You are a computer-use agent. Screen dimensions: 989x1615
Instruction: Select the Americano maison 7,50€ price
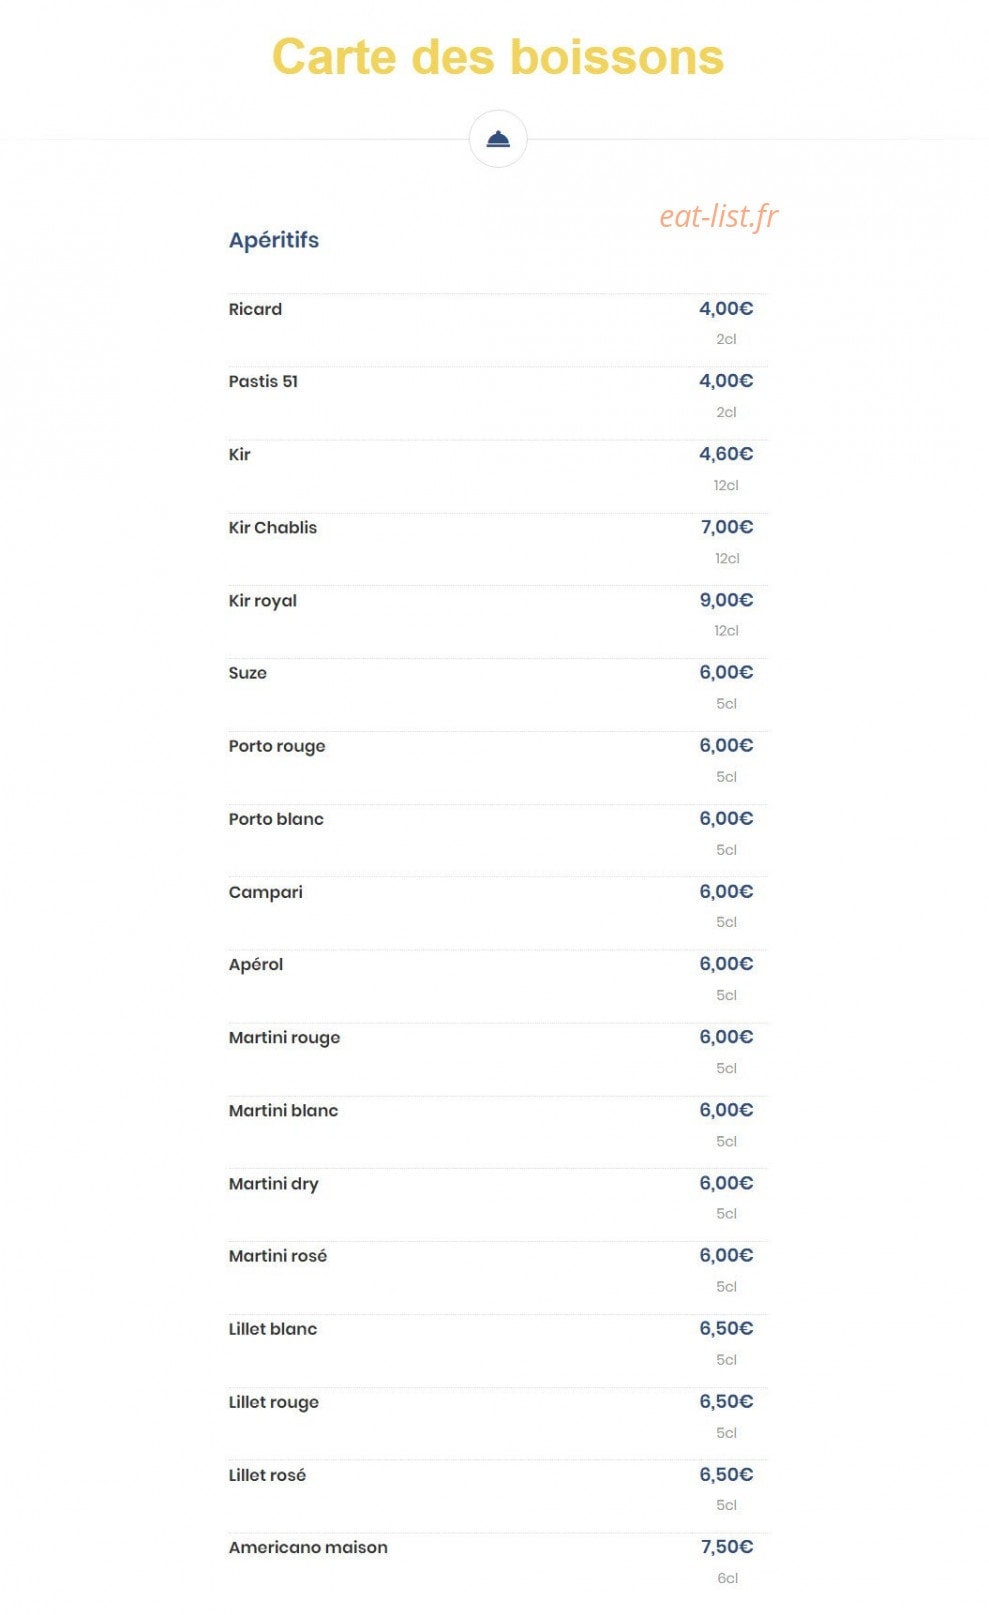click(727, 1547)
